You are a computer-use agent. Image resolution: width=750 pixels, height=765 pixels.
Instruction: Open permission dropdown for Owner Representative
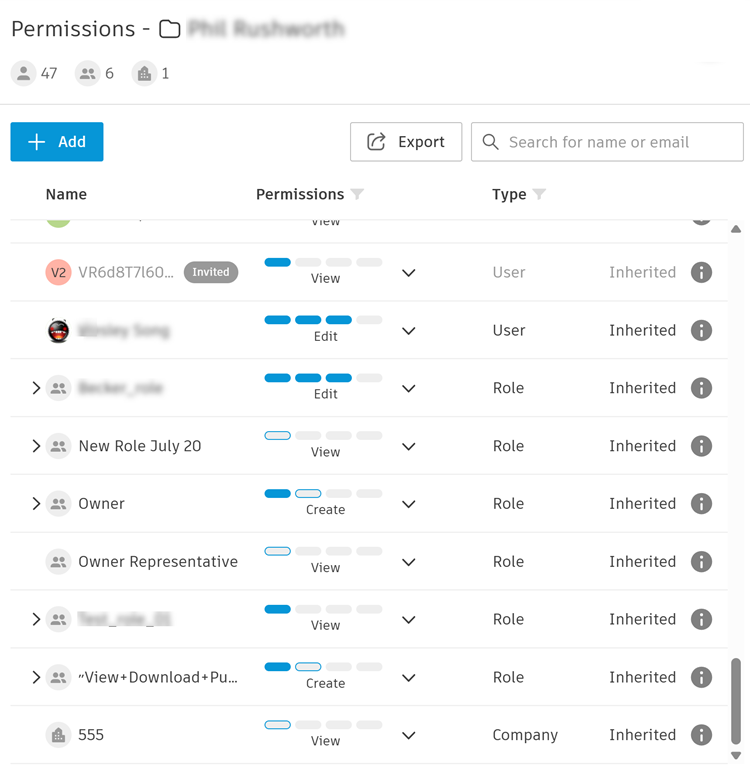coord(408,562)
